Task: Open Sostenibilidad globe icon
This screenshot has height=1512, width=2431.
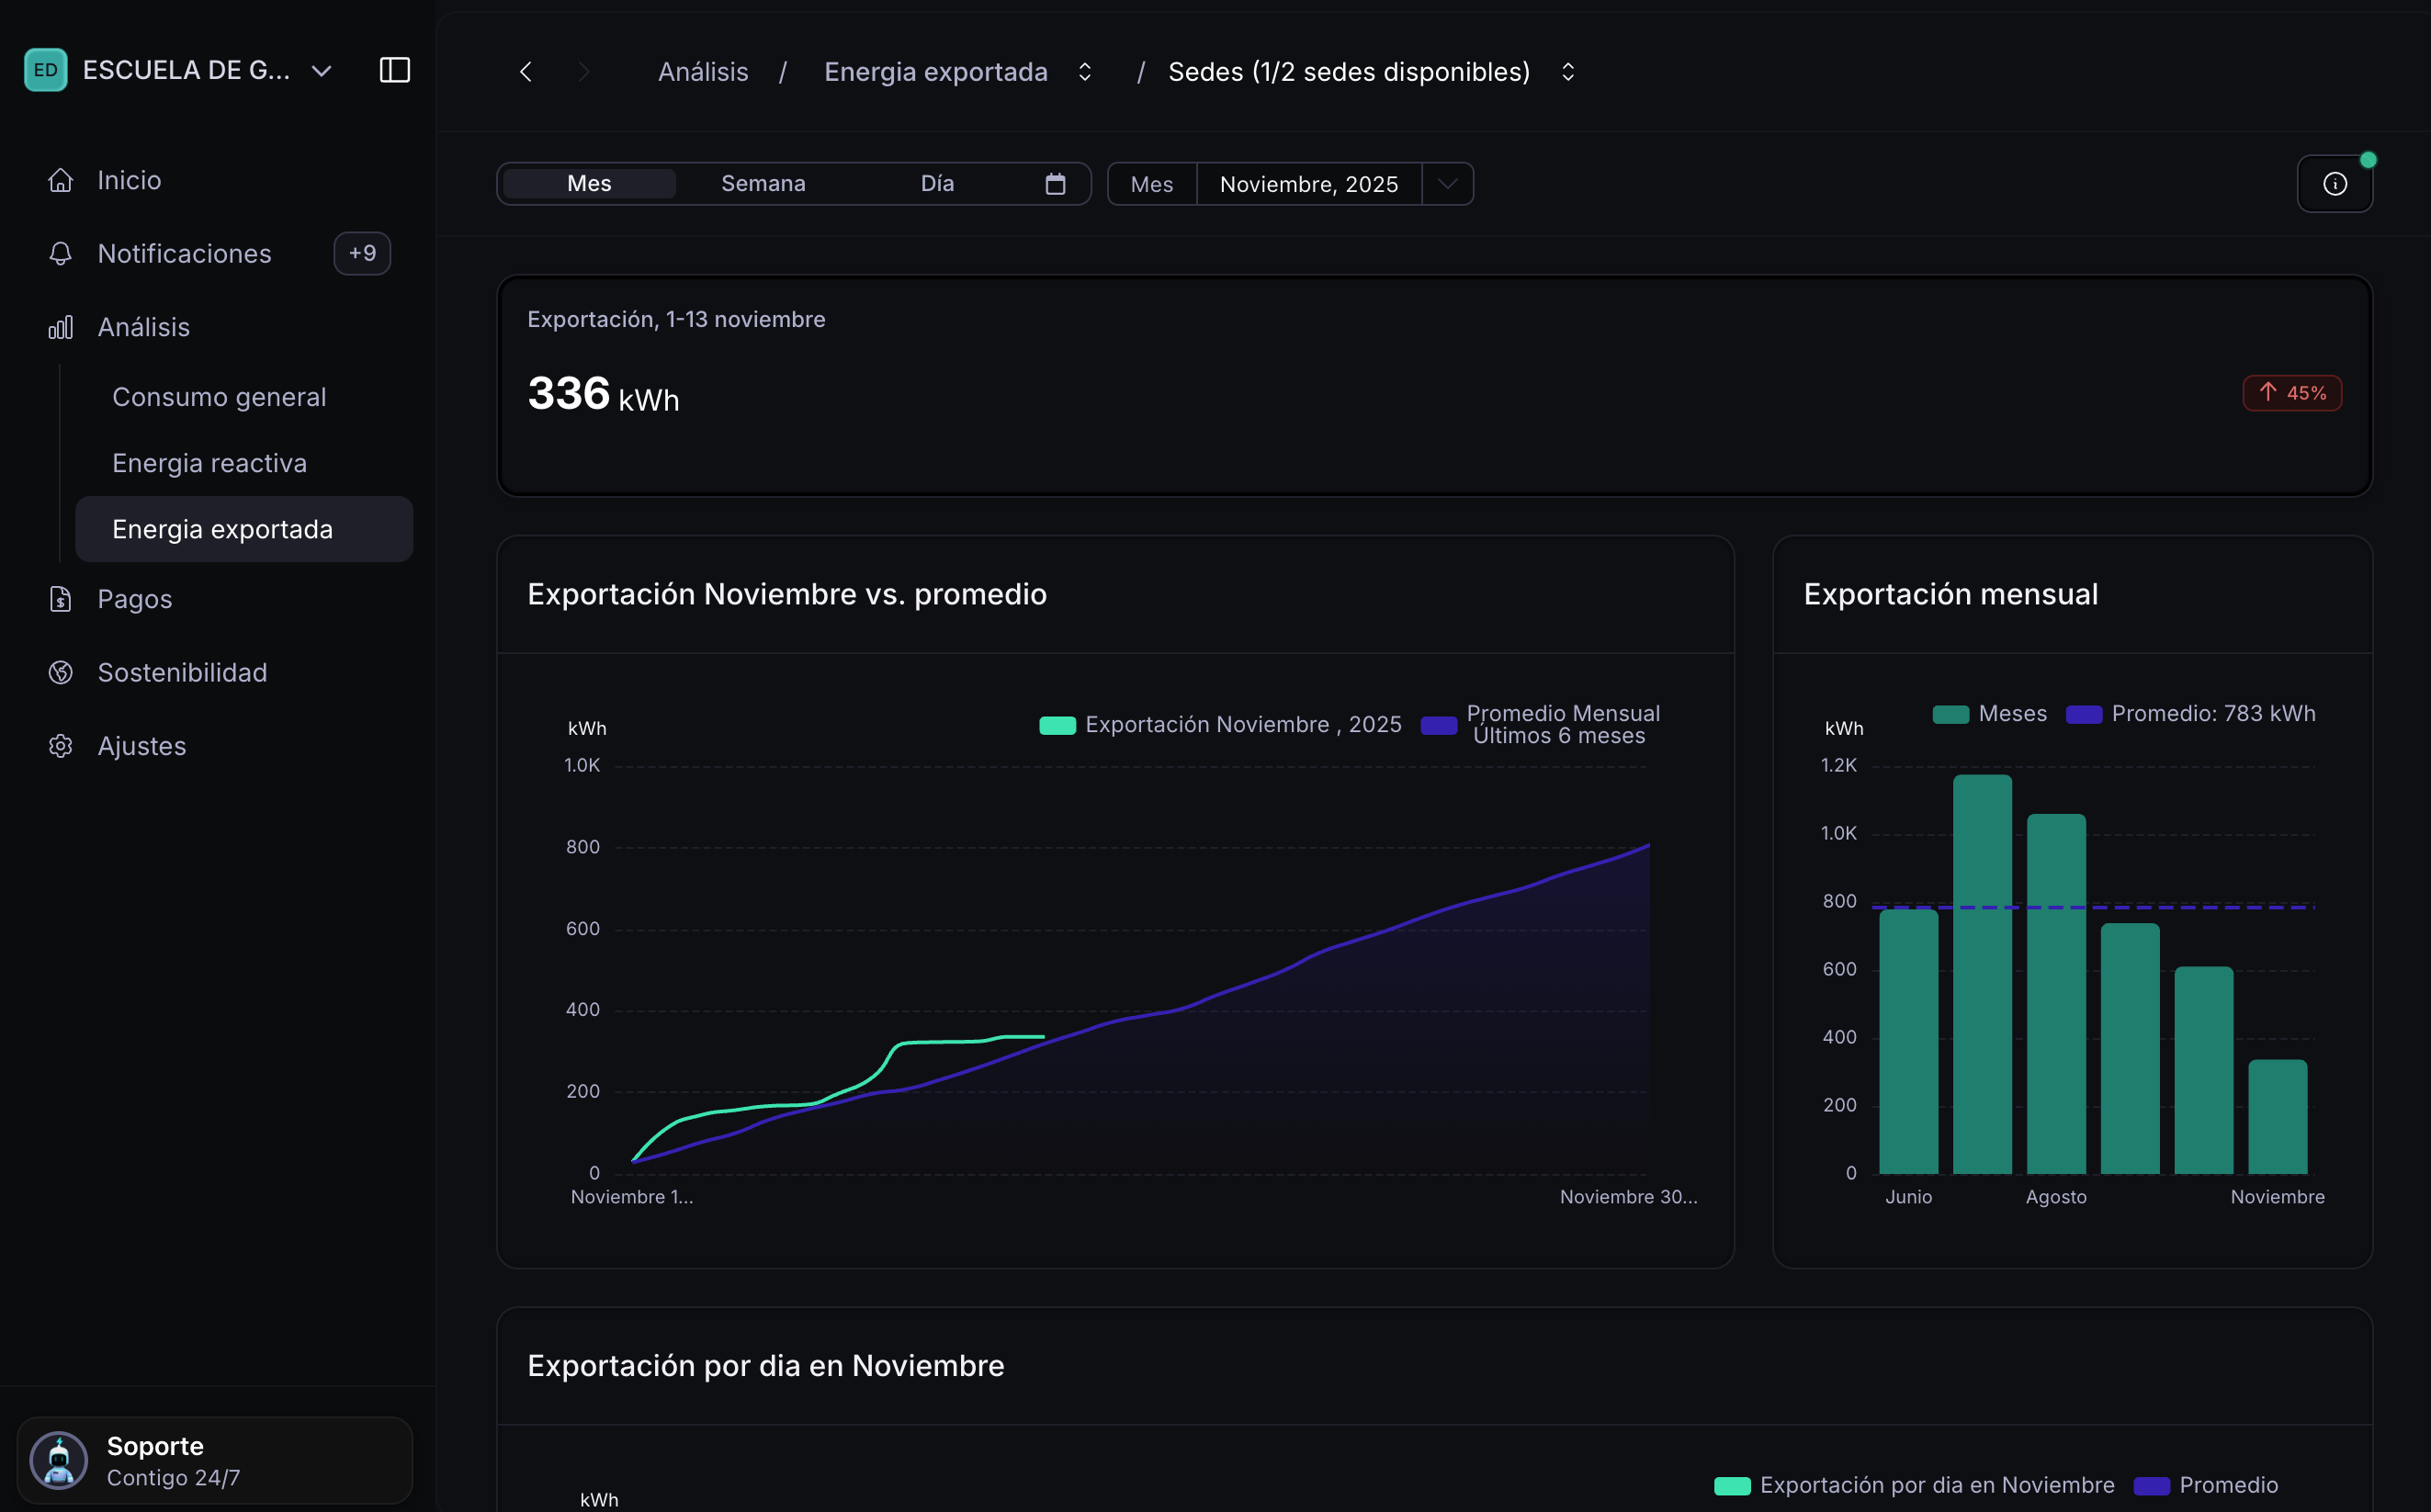Action: 61,672
